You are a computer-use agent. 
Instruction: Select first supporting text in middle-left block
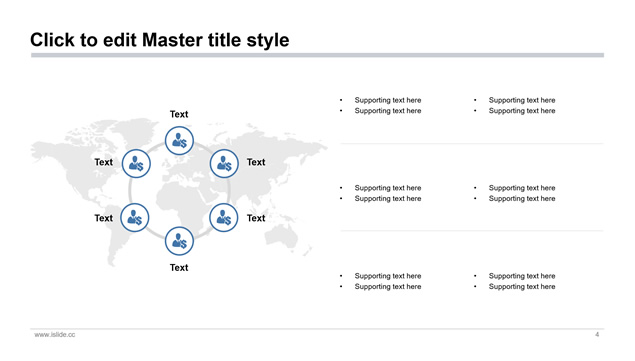tap(388, 188)
